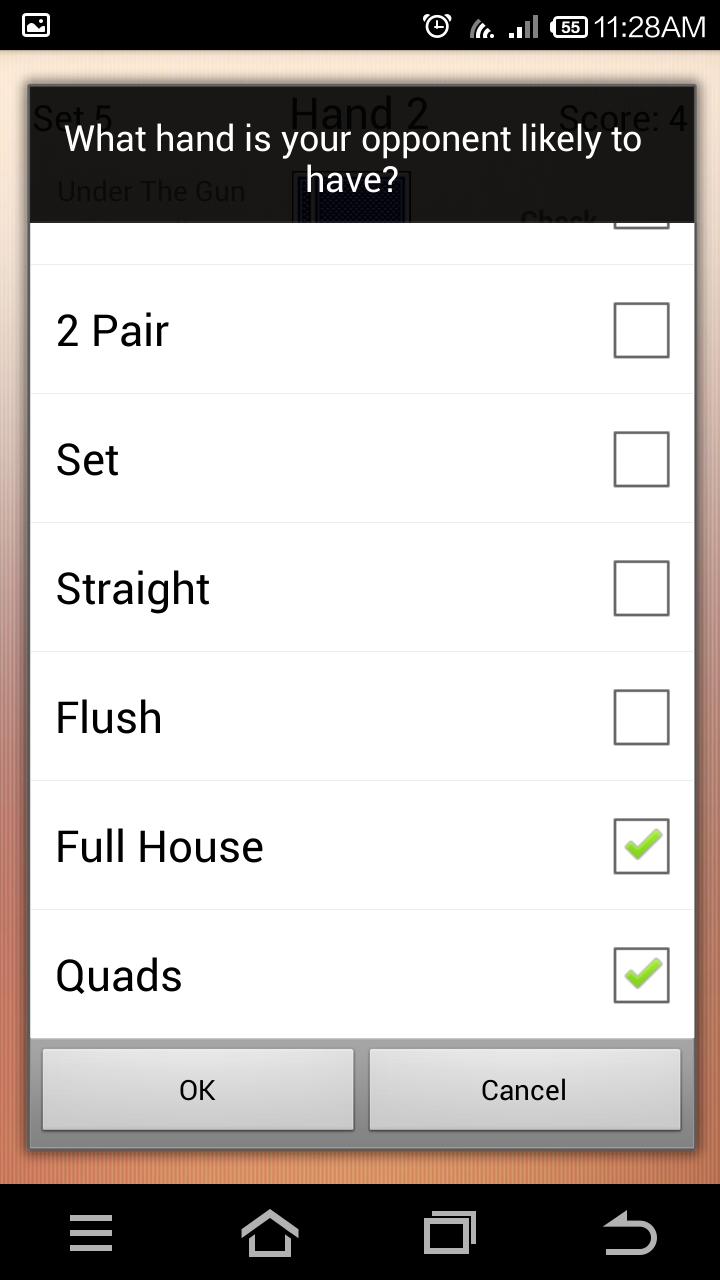Image resolution: width=720 pixels, height=1280 pixels.
Task: Enable the Set checkbox
Action: click(x=641, y=459)
